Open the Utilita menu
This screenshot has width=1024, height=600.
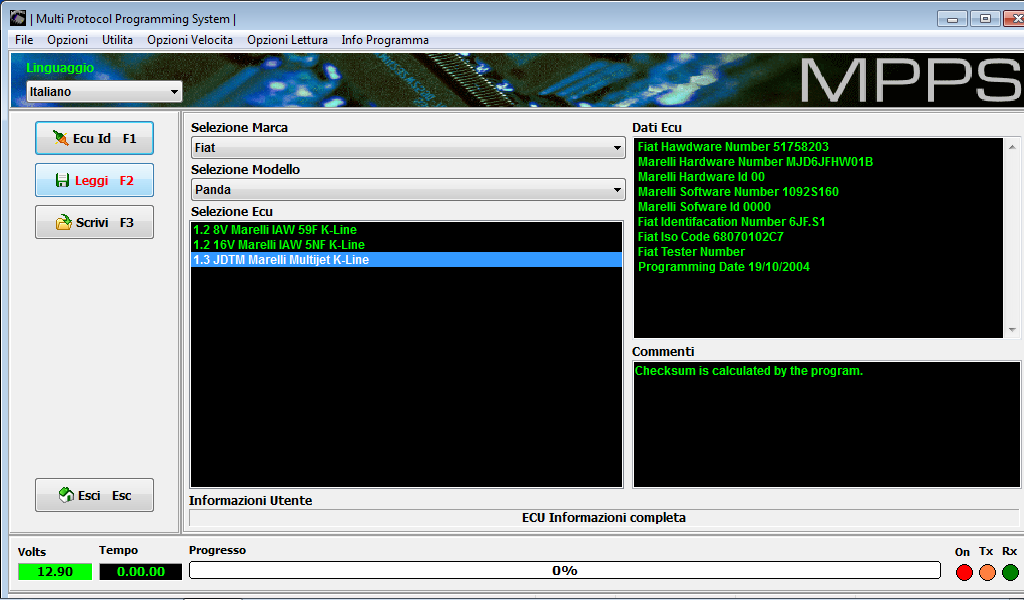pos(118,40)
